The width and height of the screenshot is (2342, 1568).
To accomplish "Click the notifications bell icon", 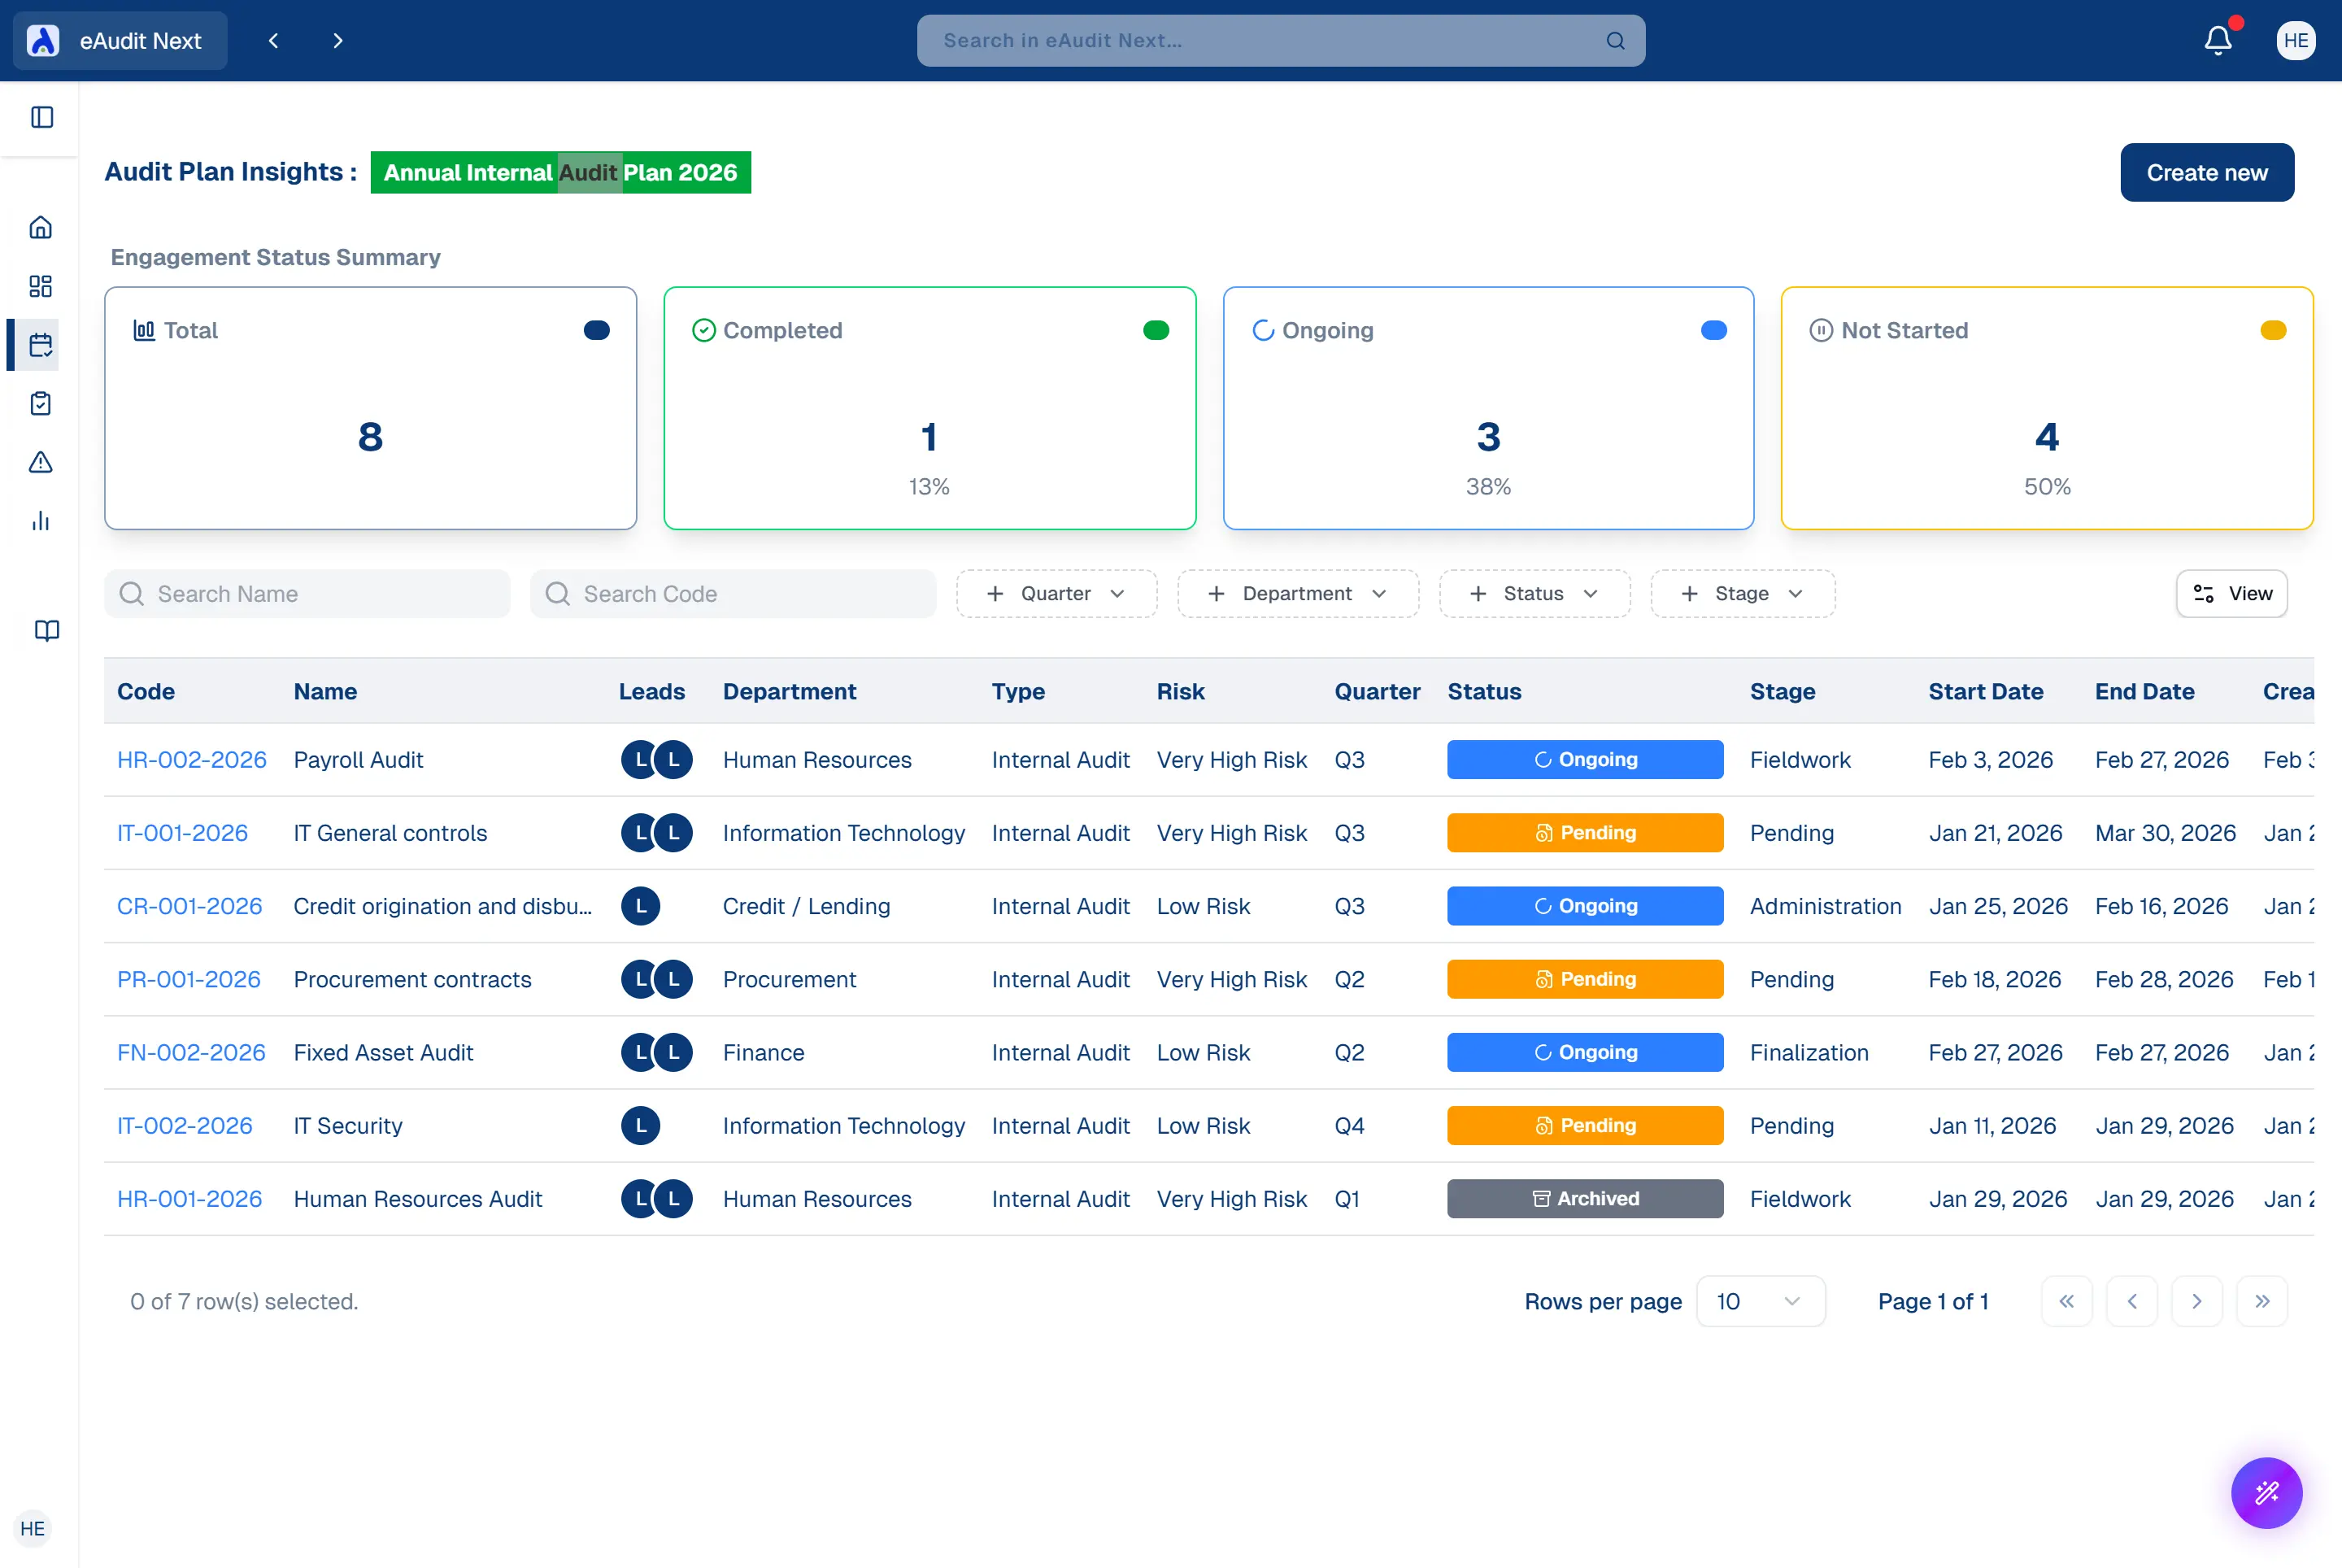I will pyautogui.click(x=2217, y=41).
